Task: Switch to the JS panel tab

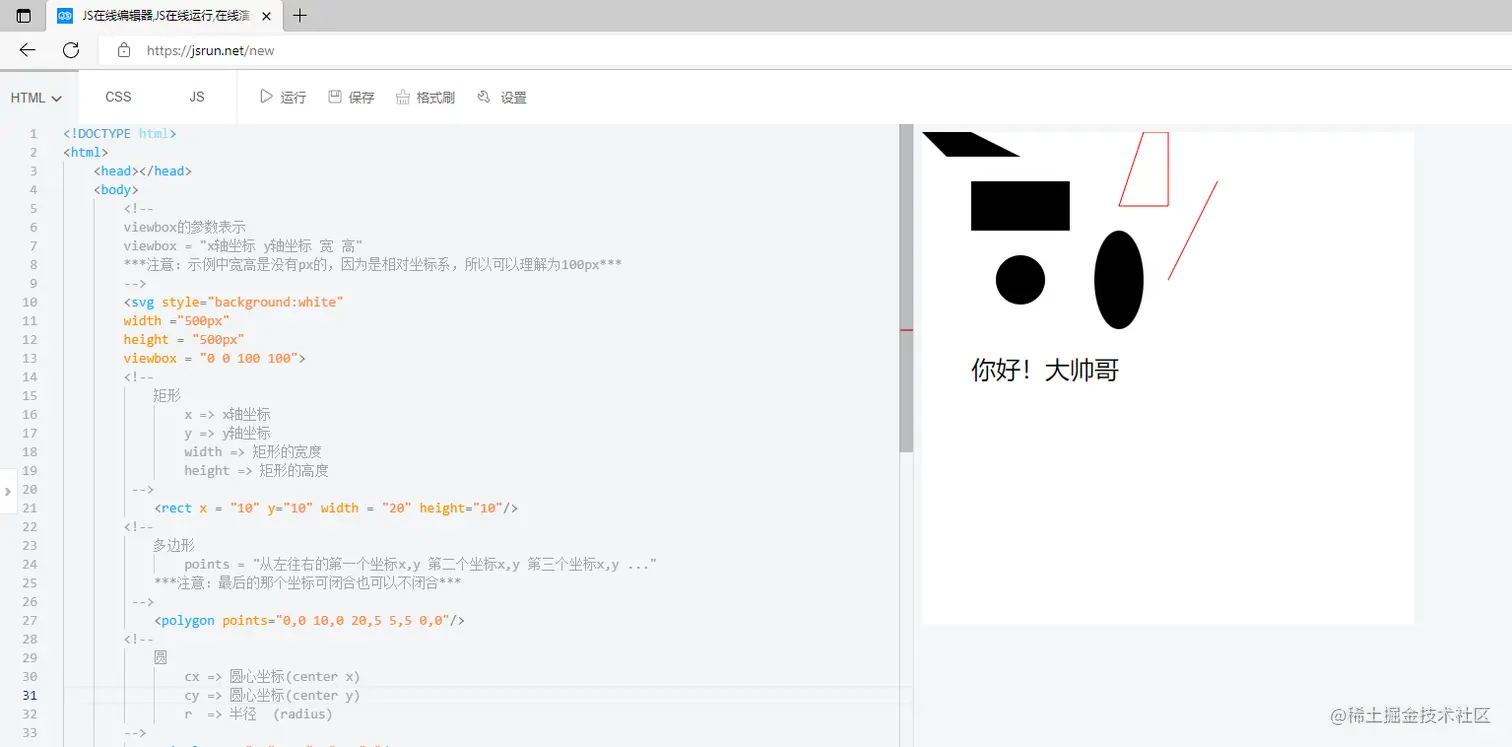Action: pyautogui.click(x=197, y=97)
